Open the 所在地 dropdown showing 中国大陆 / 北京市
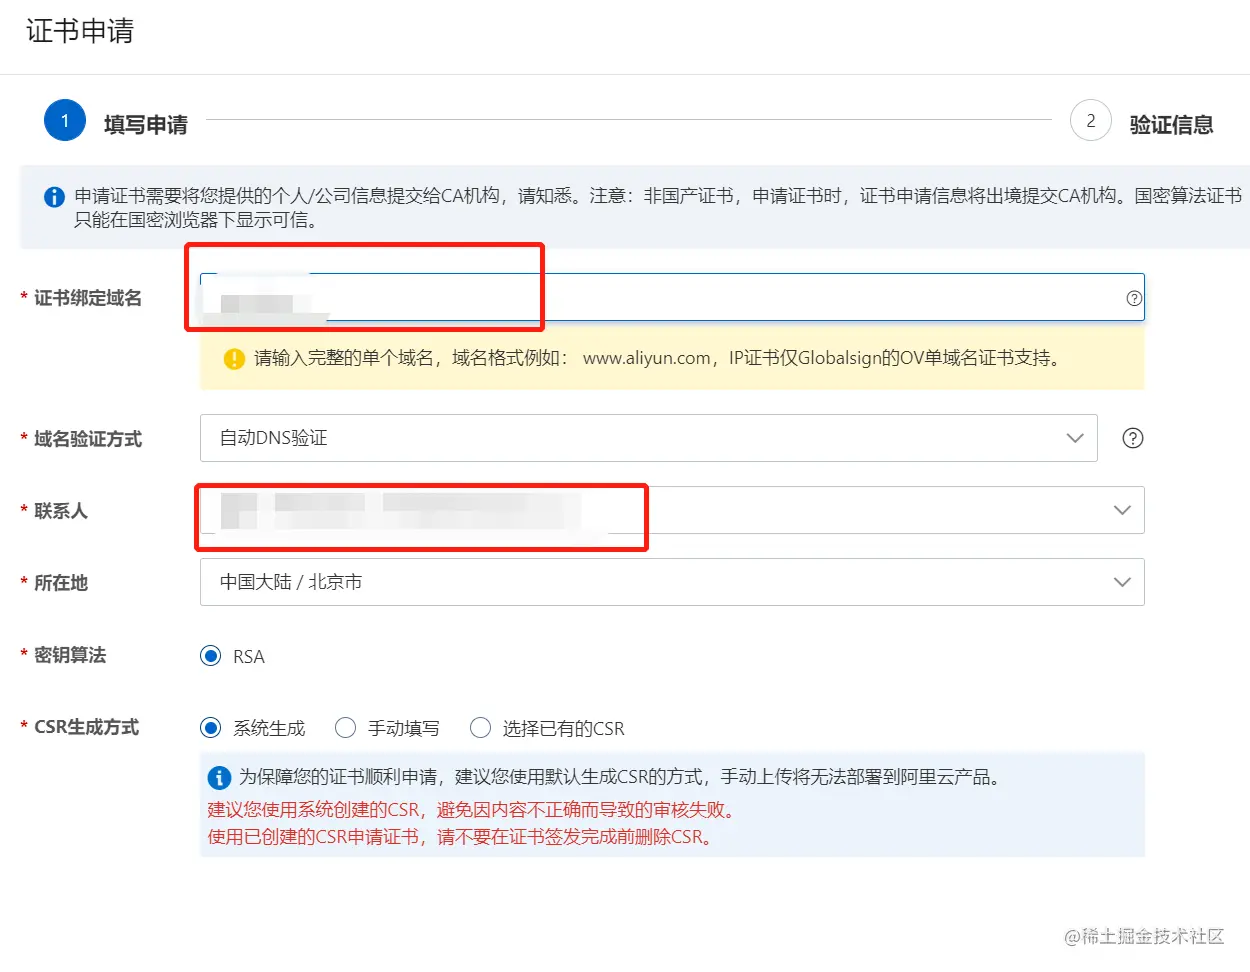 tap(672, 582)
